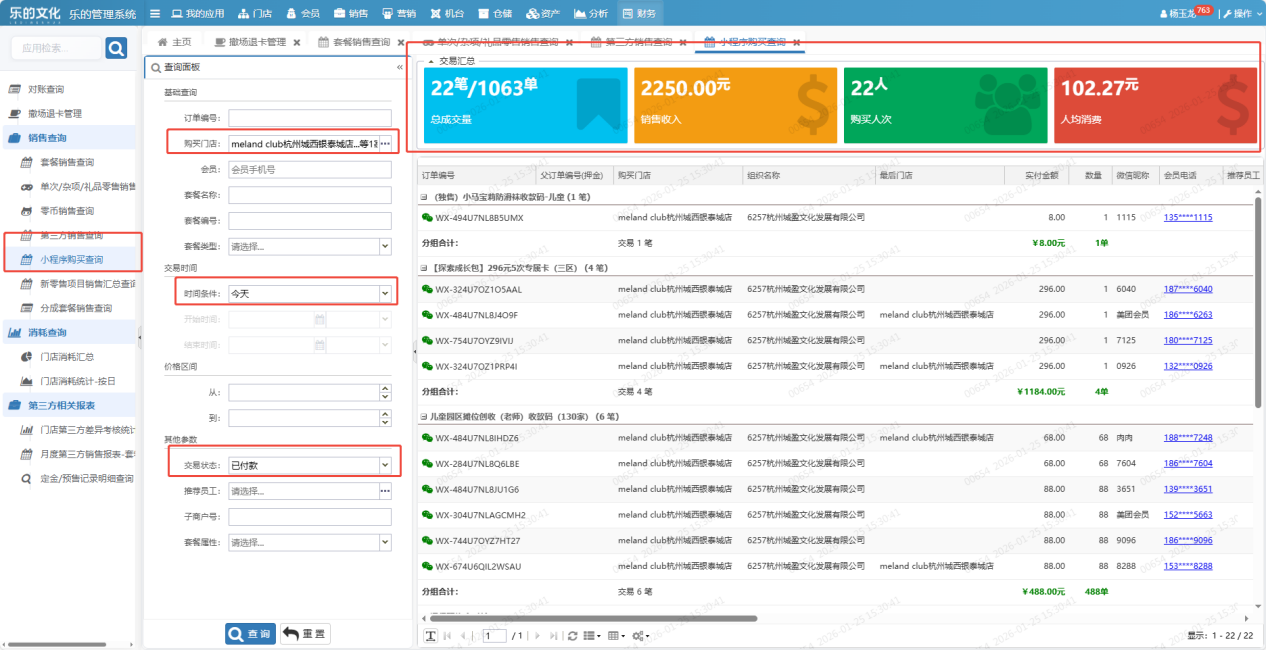The width and height of the screenshot is (1266, 650).
Task: Close the 撤场退卡管理 tab
Action: coord(297,43)
